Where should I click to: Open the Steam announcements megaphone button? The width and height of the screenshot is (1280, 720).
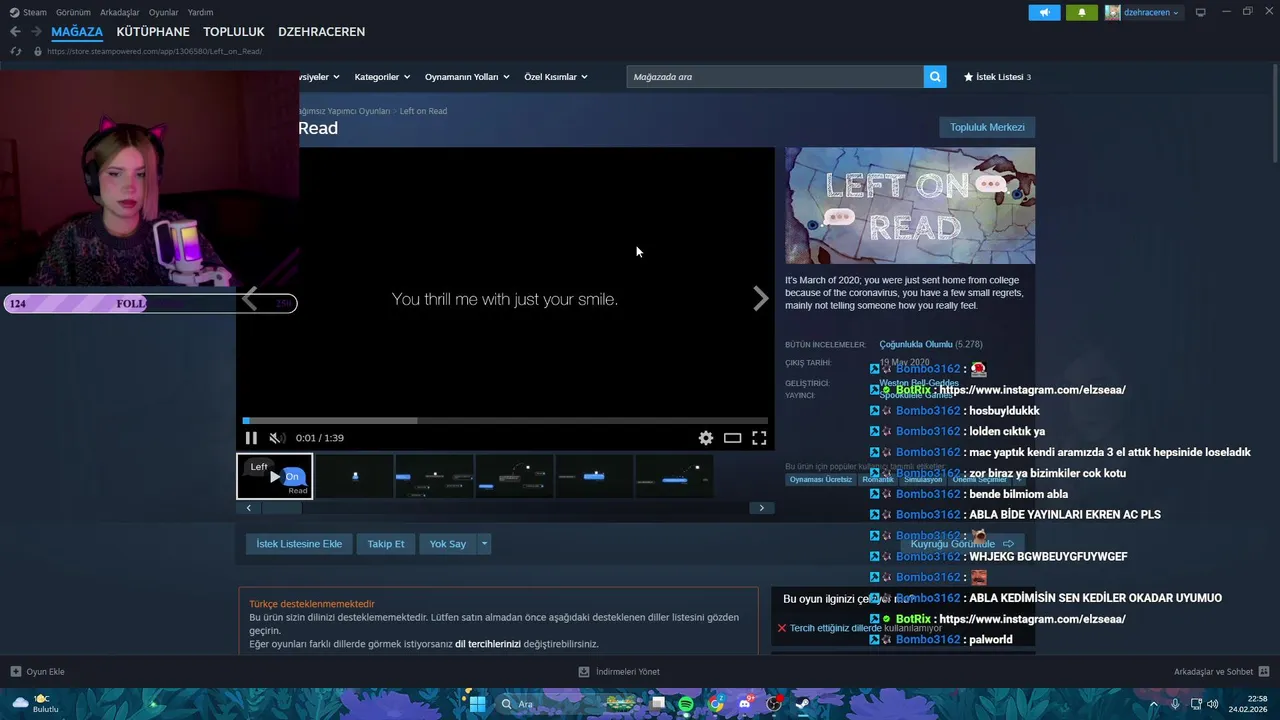(1044, 13)
